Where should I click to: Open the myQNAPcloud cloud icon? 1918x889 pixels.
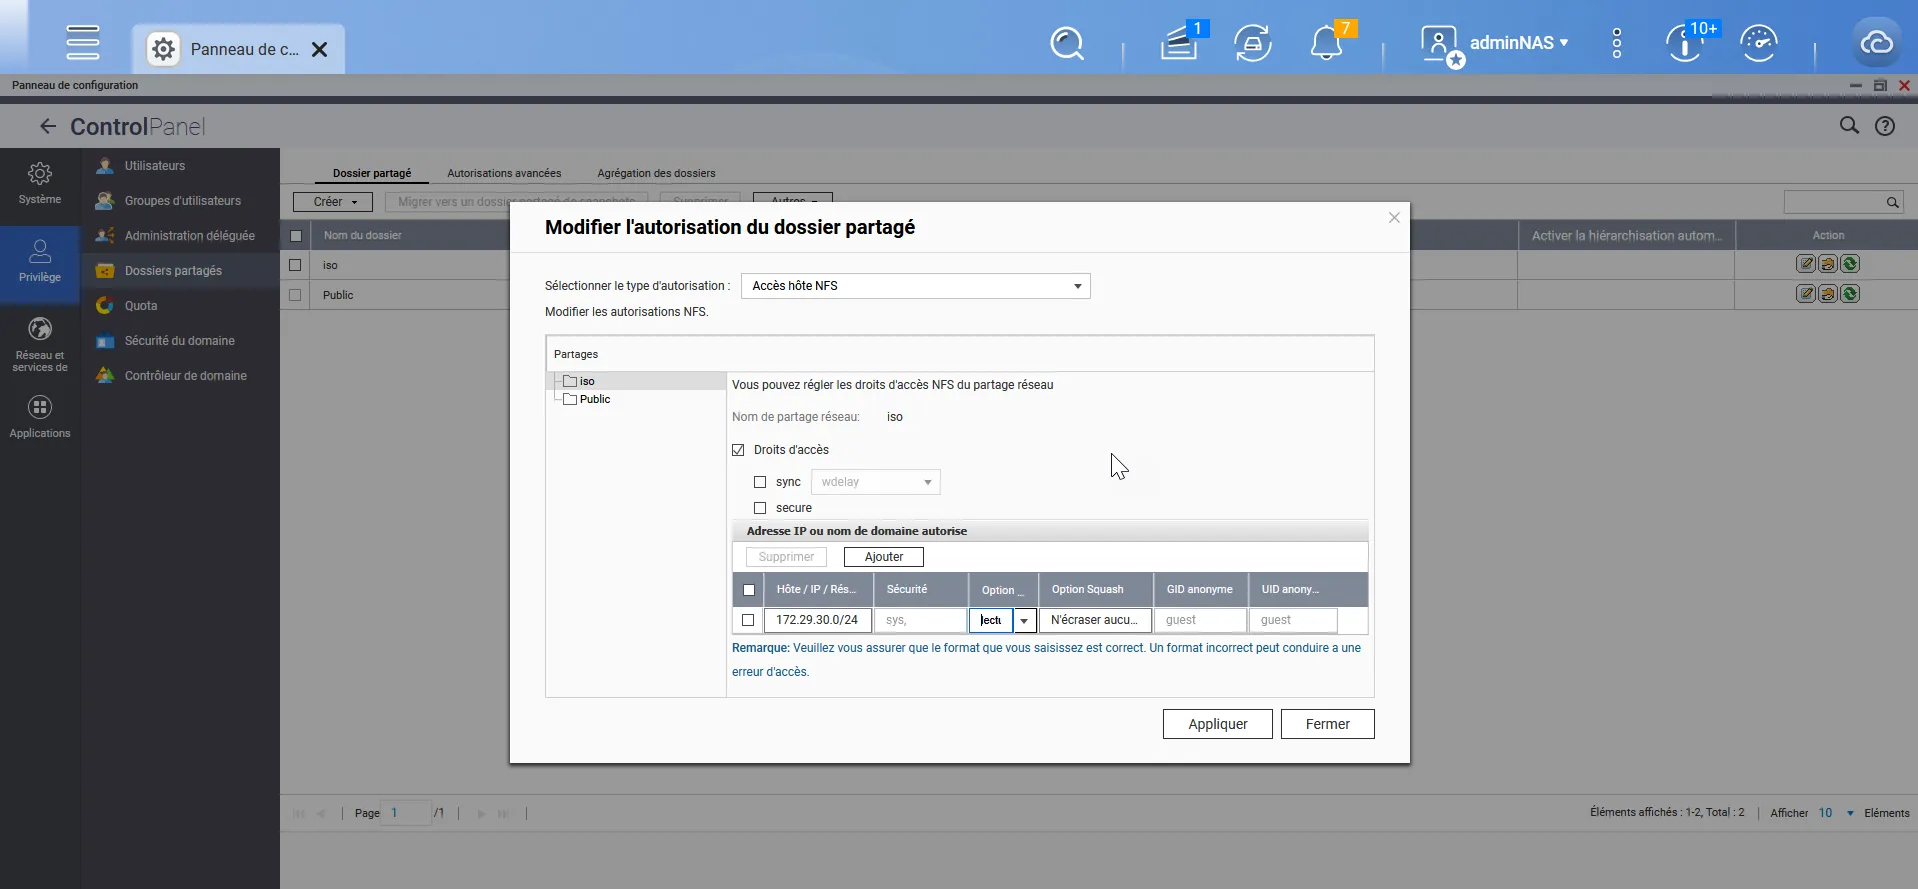click(x=1876, y=43)
